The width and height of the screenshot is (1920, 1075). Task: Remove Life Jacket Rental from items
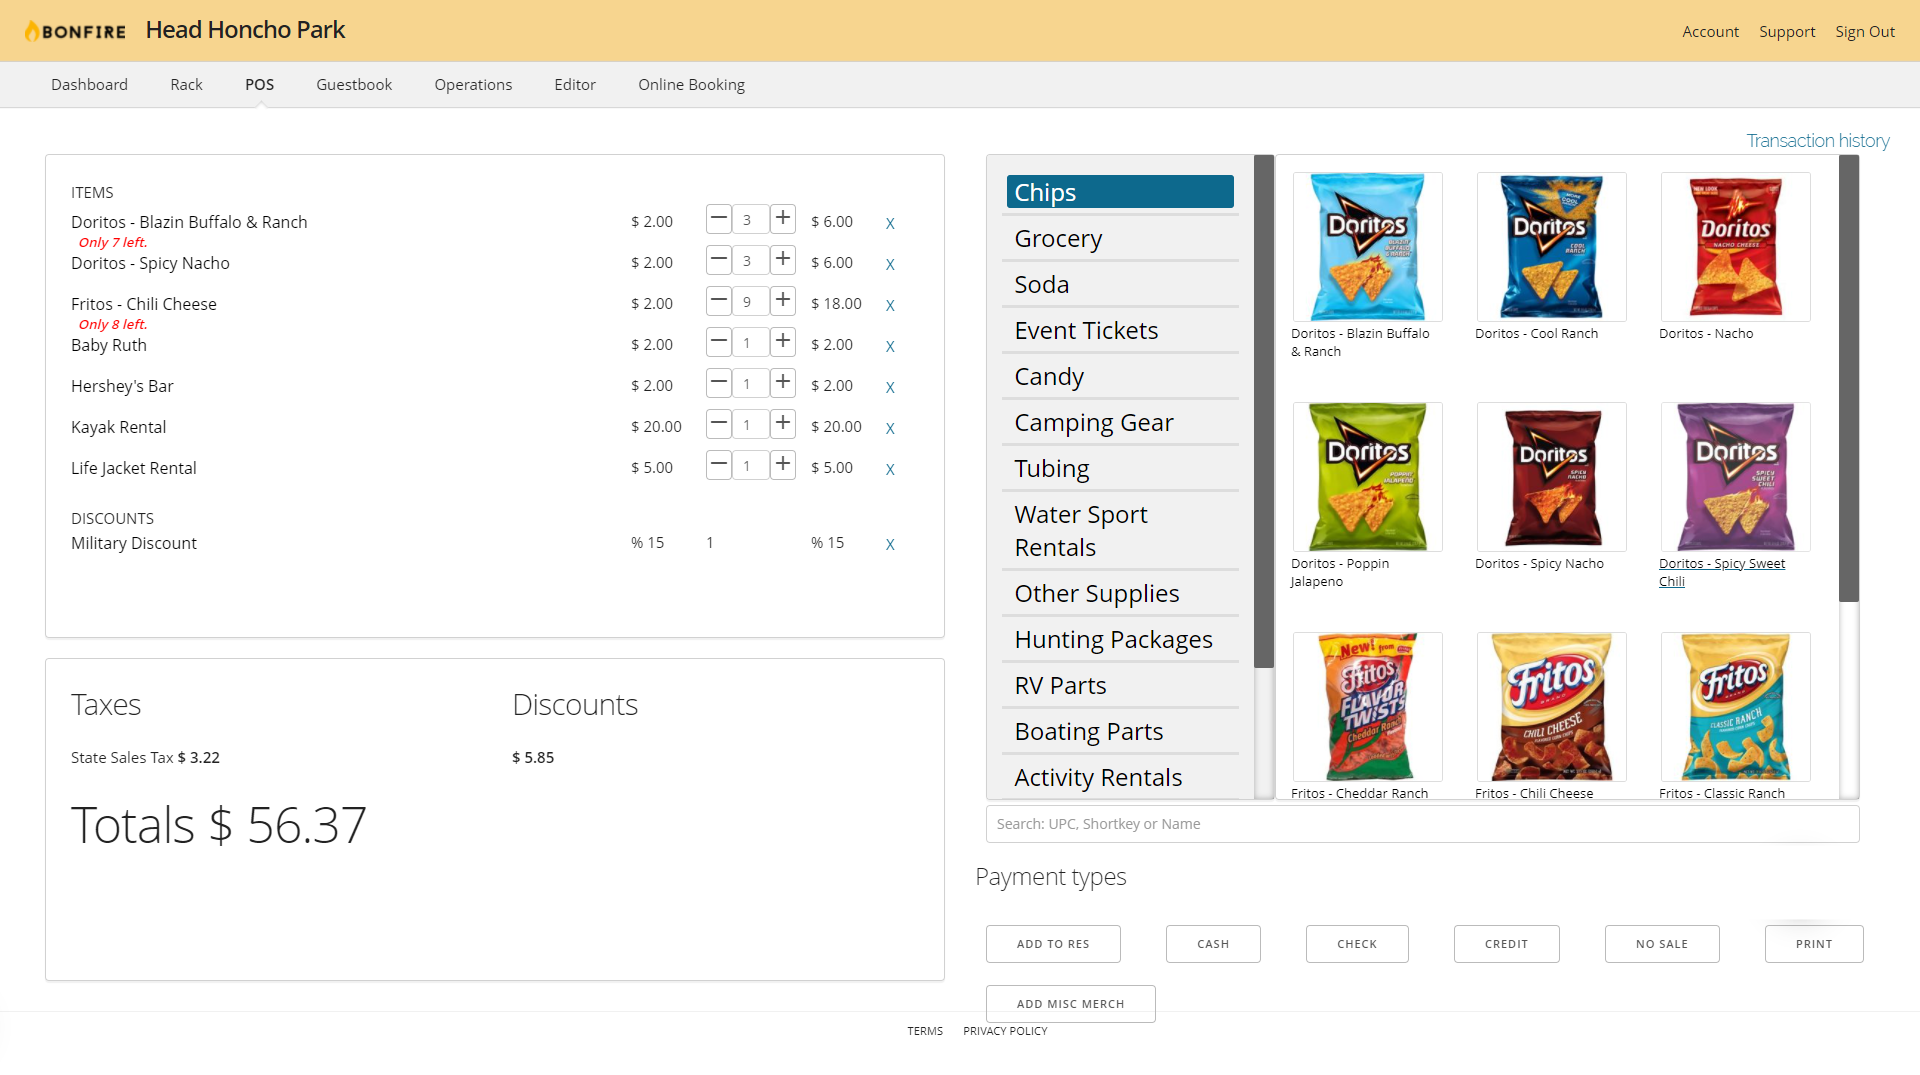890,469
